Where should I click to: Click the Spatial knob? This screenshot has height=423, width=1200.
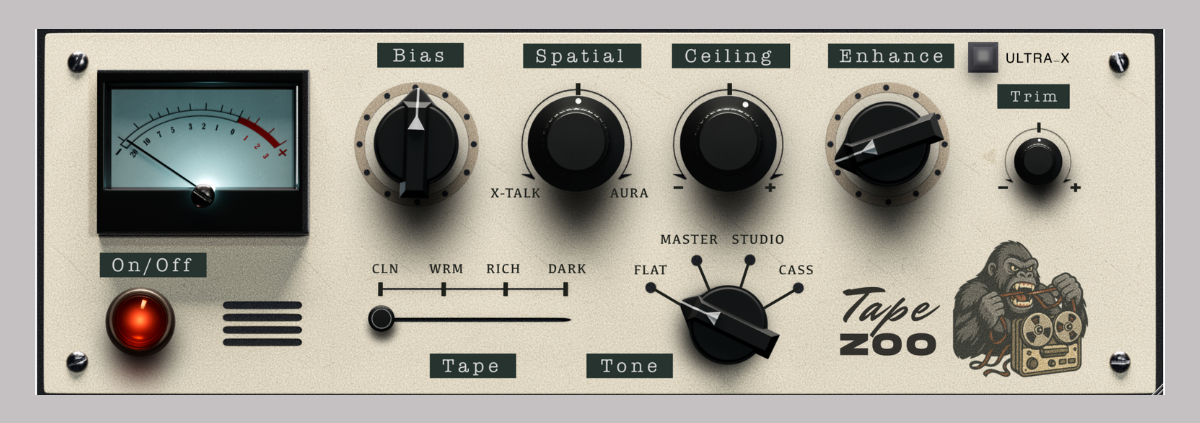click(x=577, y=140)
